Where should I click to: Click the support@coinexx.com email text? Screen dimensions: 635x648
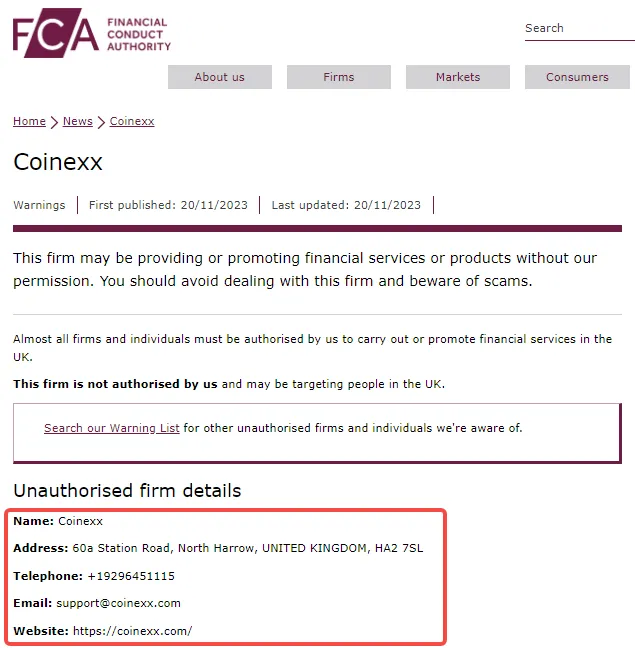[119, 603]
